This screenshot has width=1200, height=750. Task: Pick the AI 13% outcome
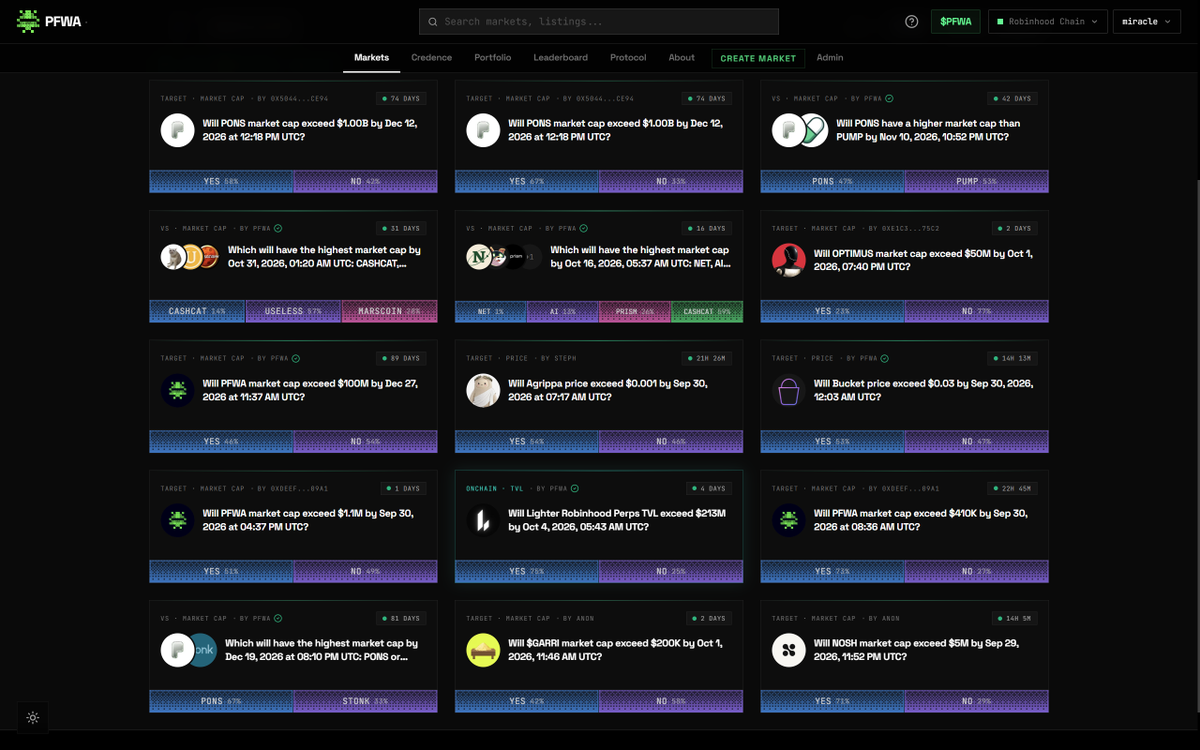point(563,311)
